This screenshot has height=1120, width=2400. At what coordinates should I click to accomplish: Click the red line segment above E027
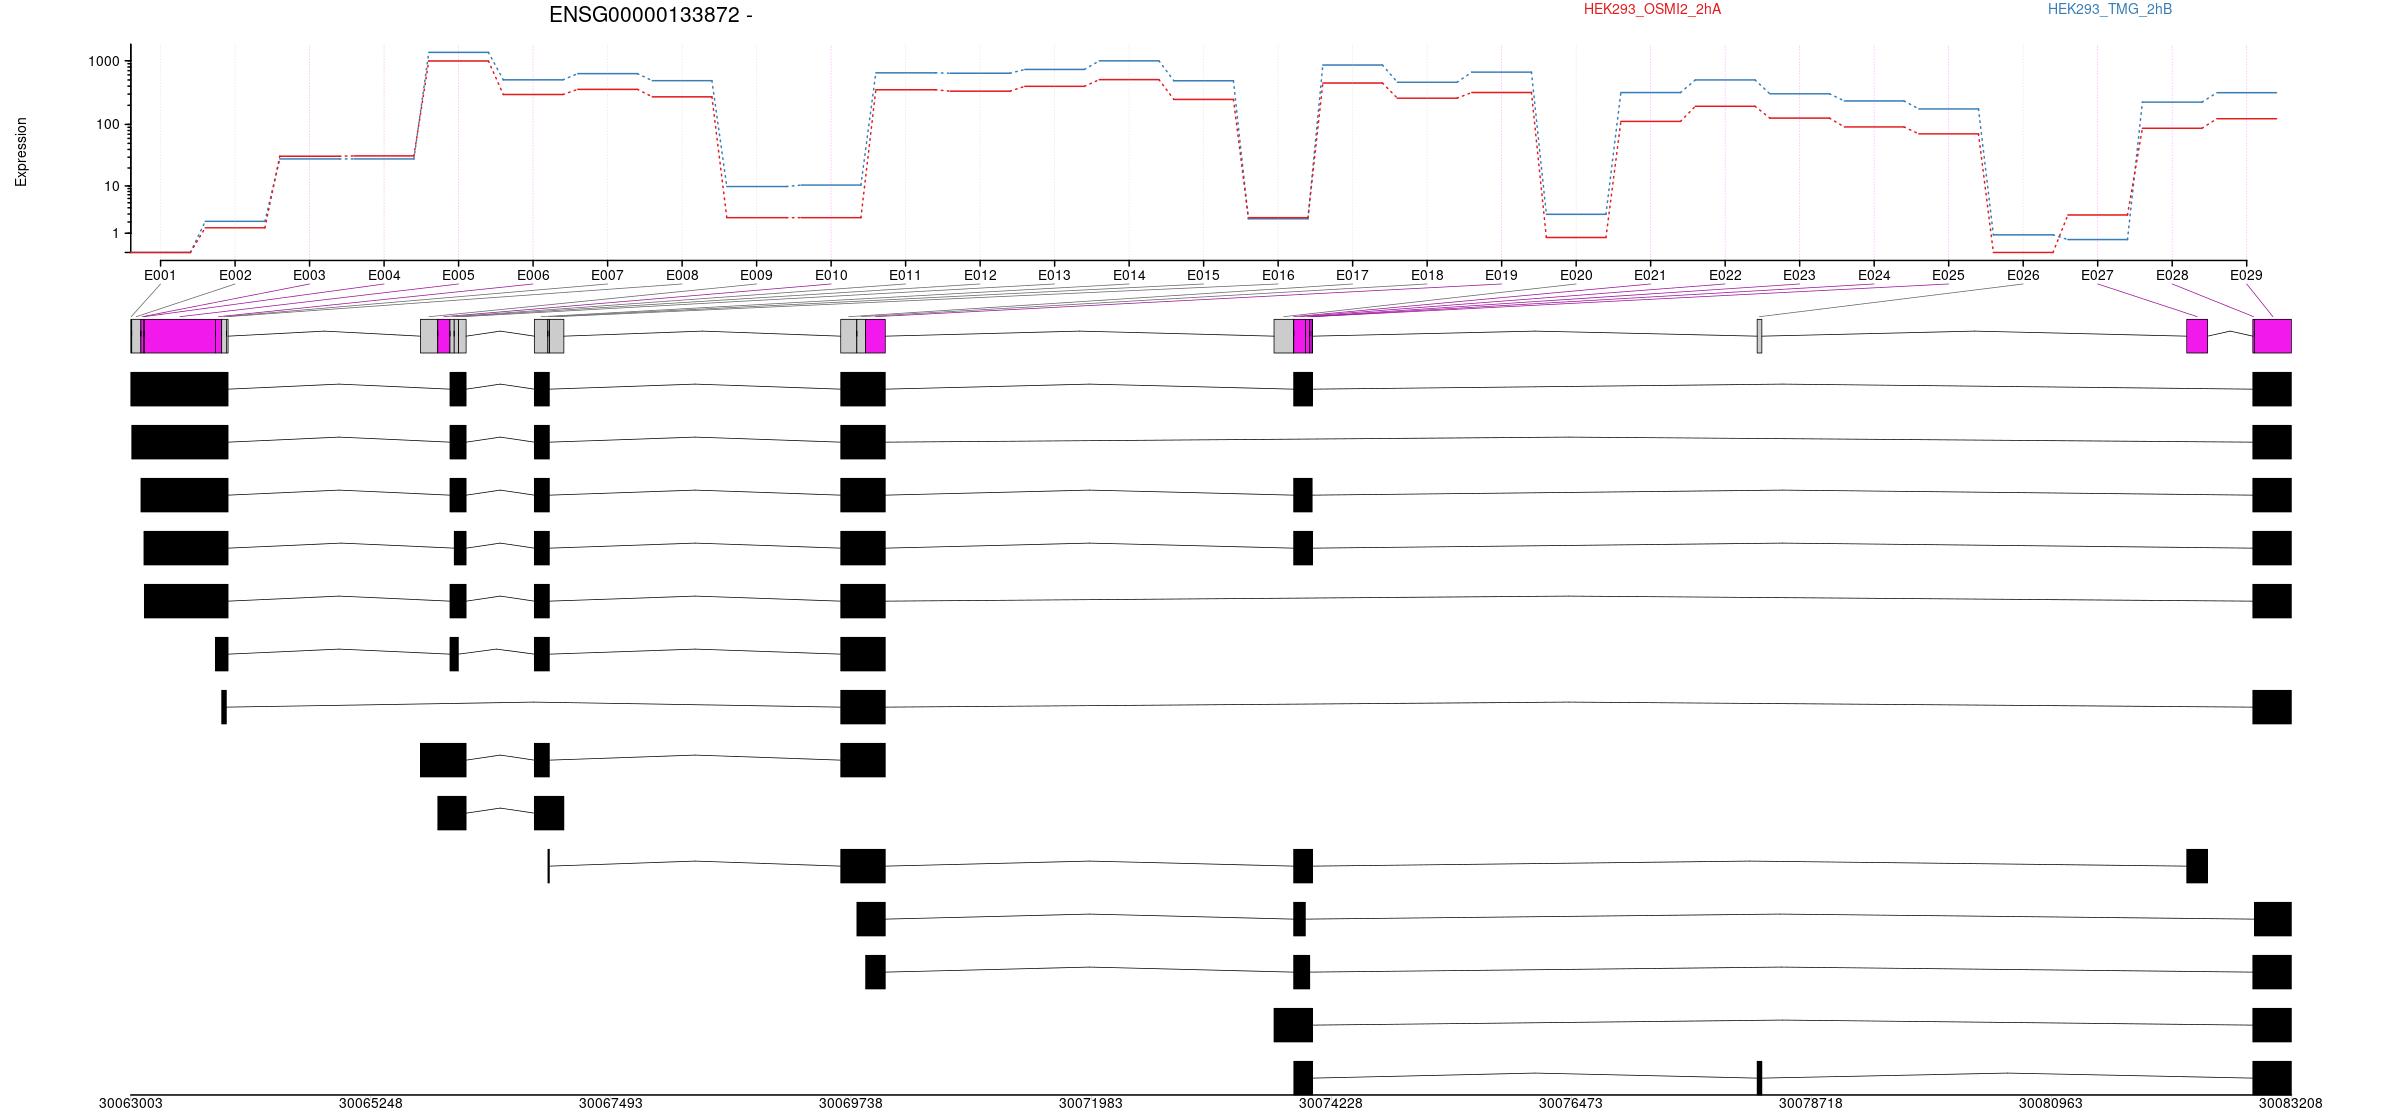2097,215
